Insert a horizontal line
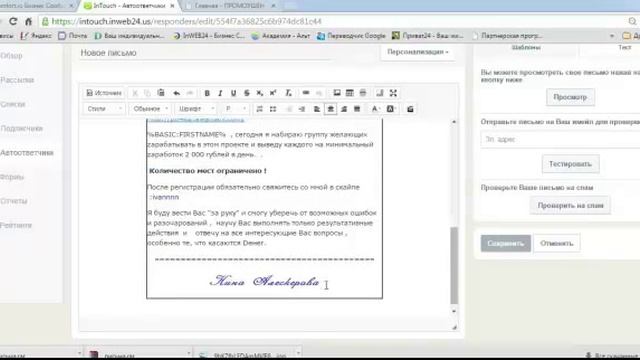Viewport: 640px width, 360px height. click(362, 93)
